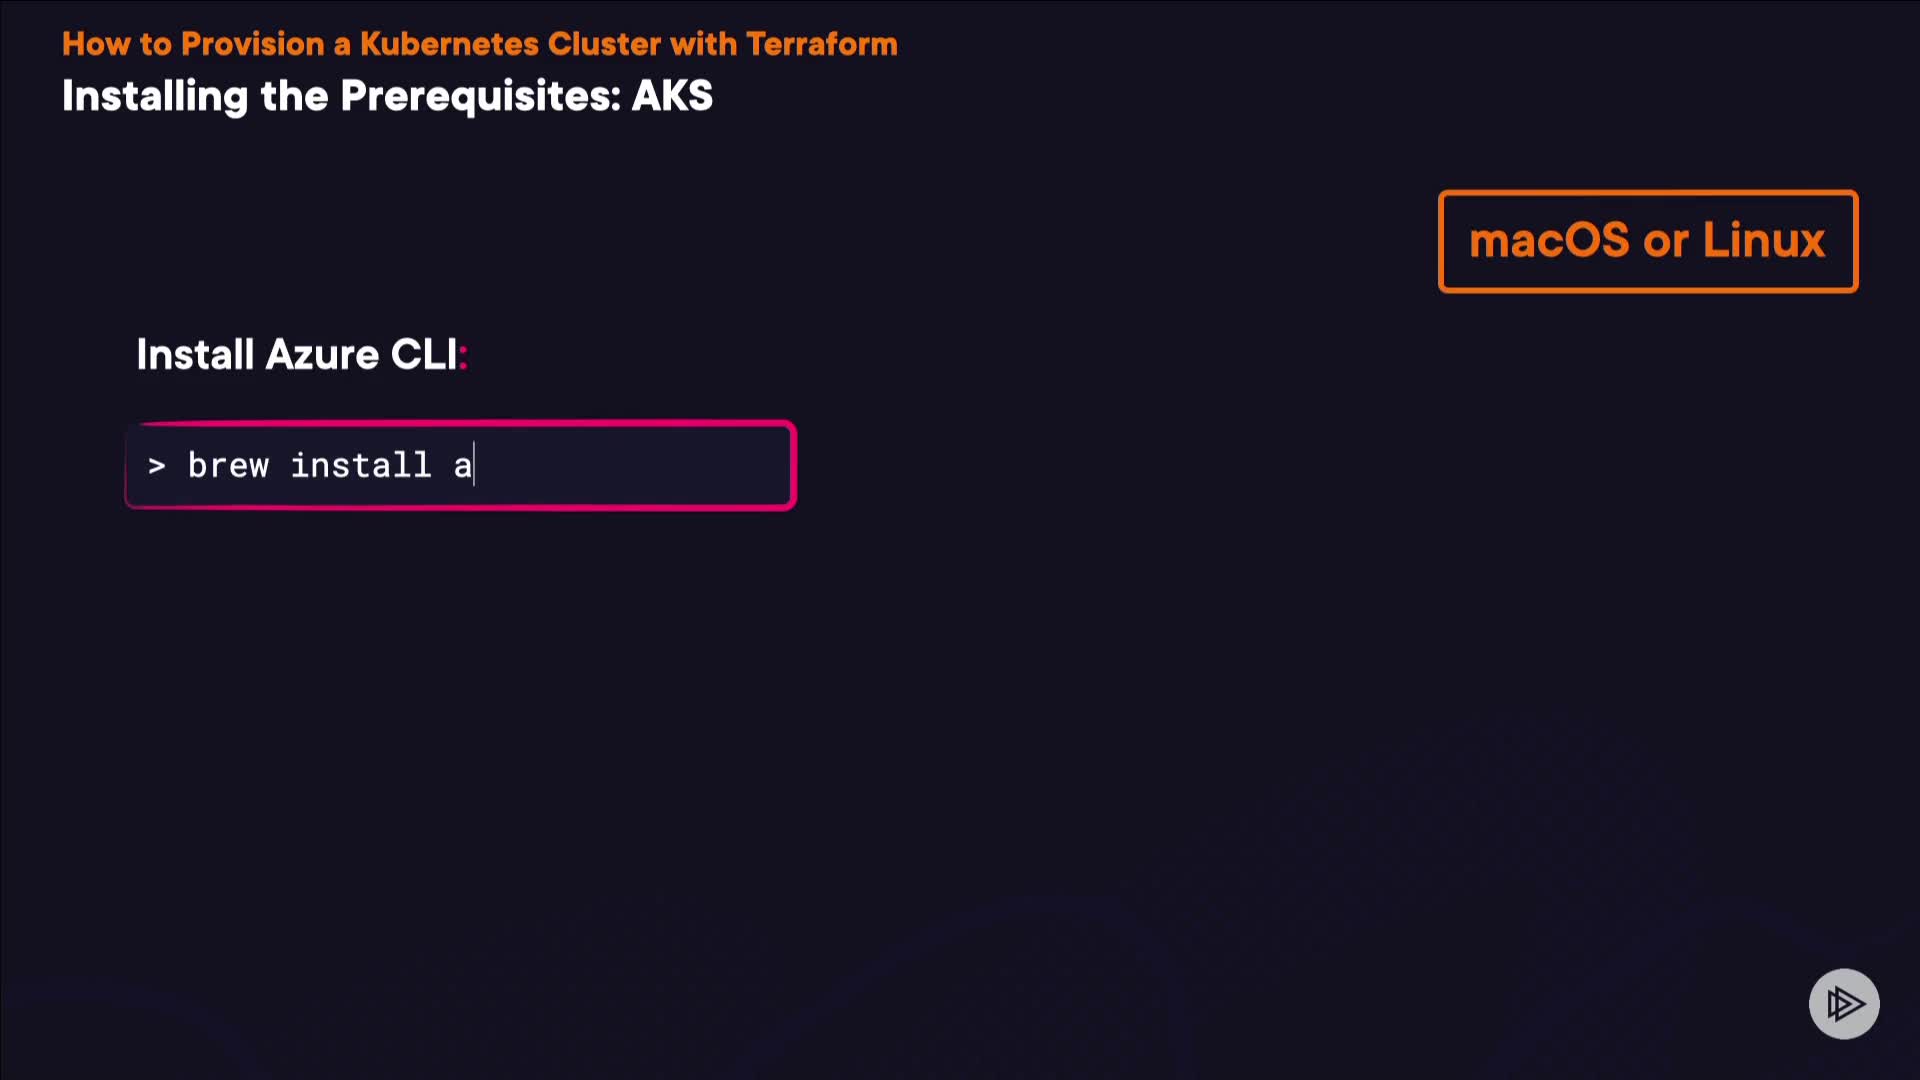Viewport: 1920px width, 1080px height.
Task: Click the pink colon after "CLI"
Action: coord(463,356)
